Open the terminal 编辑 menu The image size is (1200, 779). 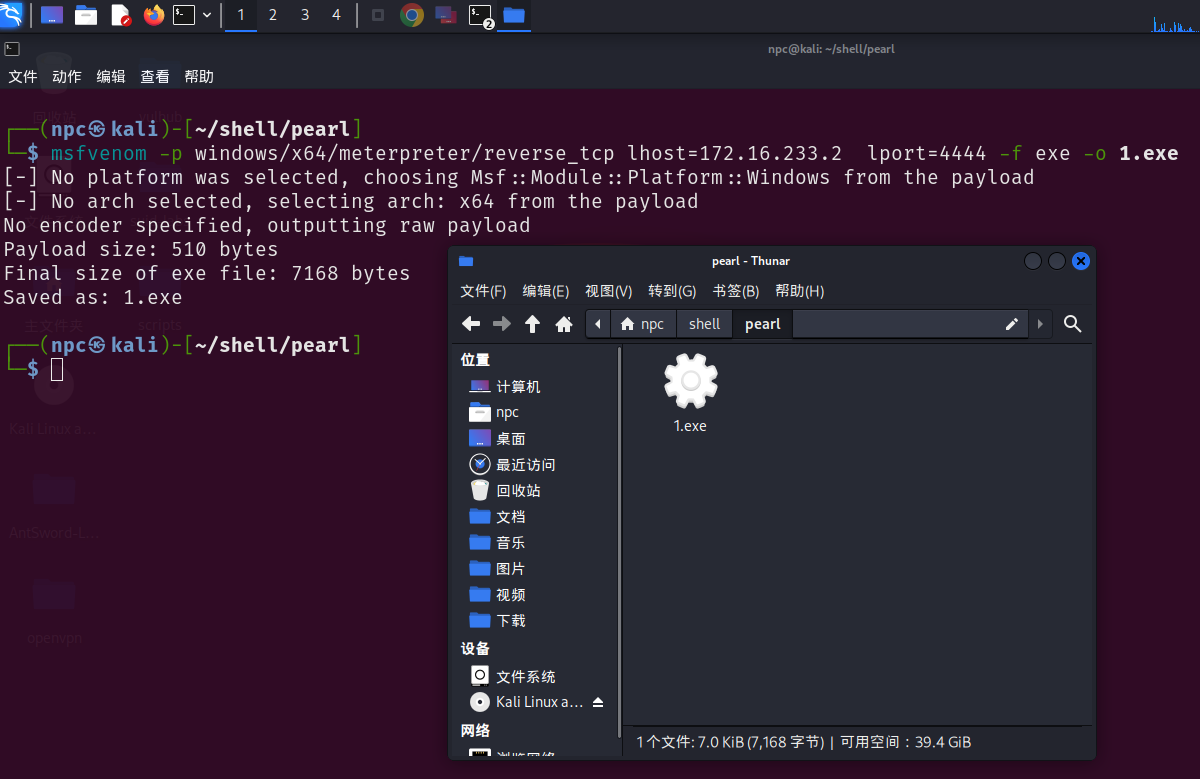click(111, 77)
